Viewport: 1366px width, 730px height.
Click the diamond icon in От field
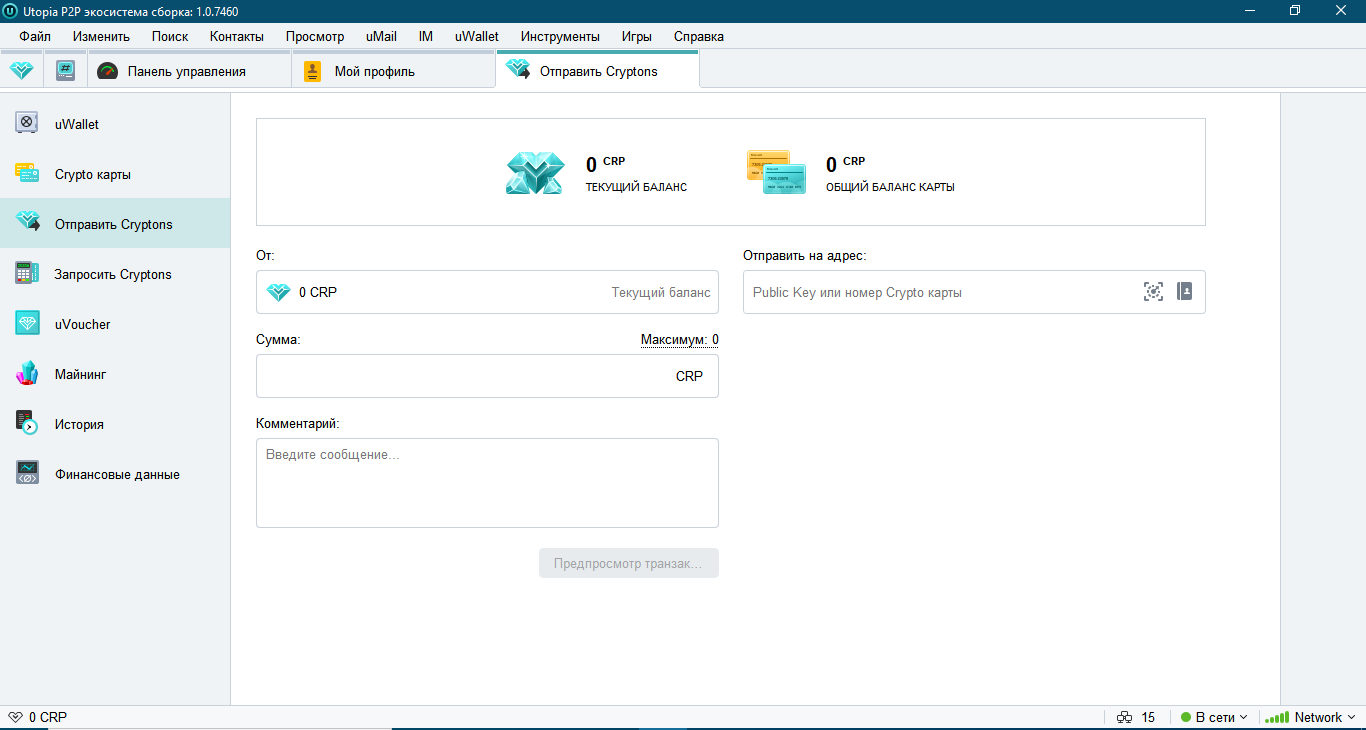(278, 293)
